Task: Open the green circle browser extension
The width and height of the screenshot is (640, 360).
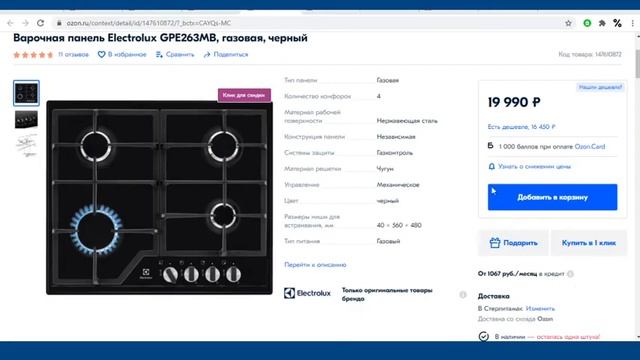Action: coord(587,23)
